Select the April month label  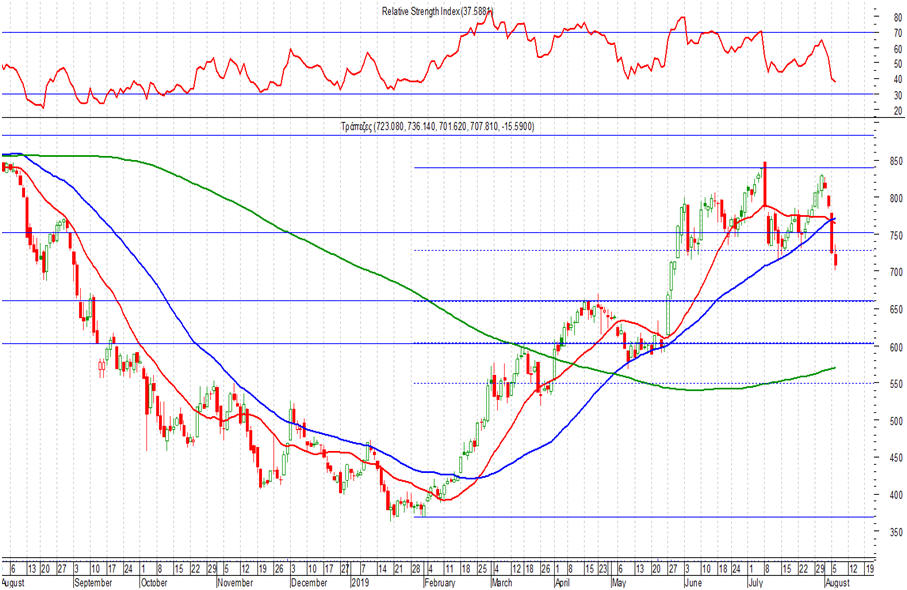[563, 582]
